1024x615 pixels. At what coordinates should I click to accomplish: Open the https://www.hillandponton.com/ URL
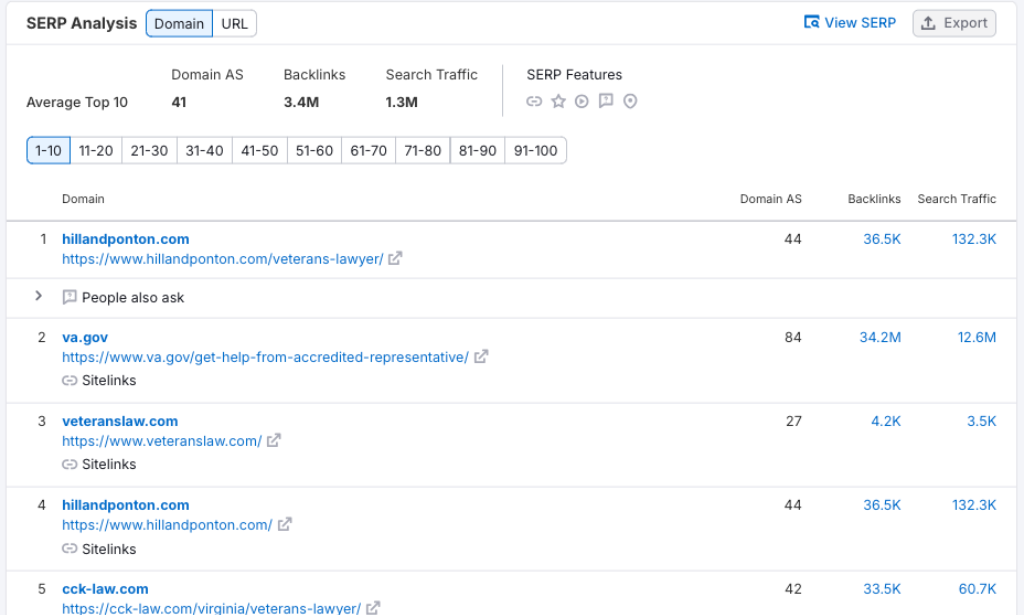click(x=167, y=525)
